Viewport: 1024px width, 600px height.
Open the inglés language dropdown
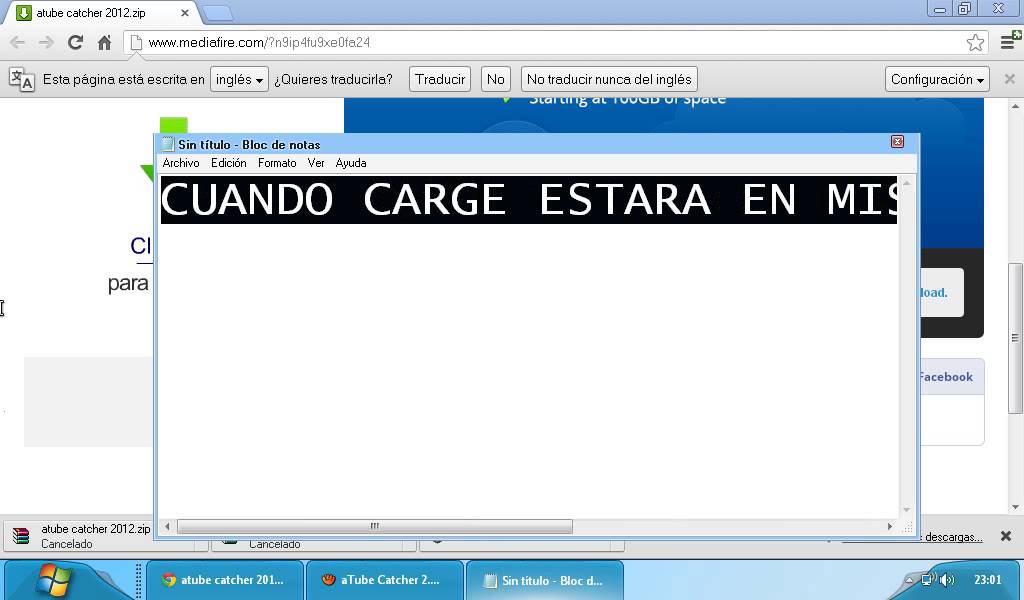(239, 79)
